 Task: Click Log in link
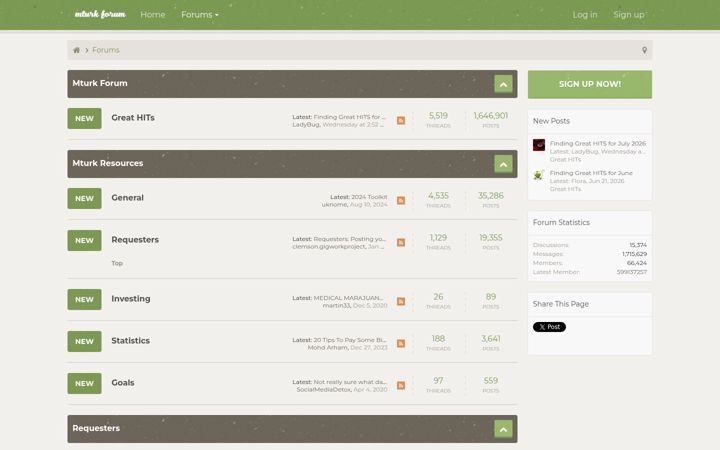pyautogui.click(x=585, y=15)
